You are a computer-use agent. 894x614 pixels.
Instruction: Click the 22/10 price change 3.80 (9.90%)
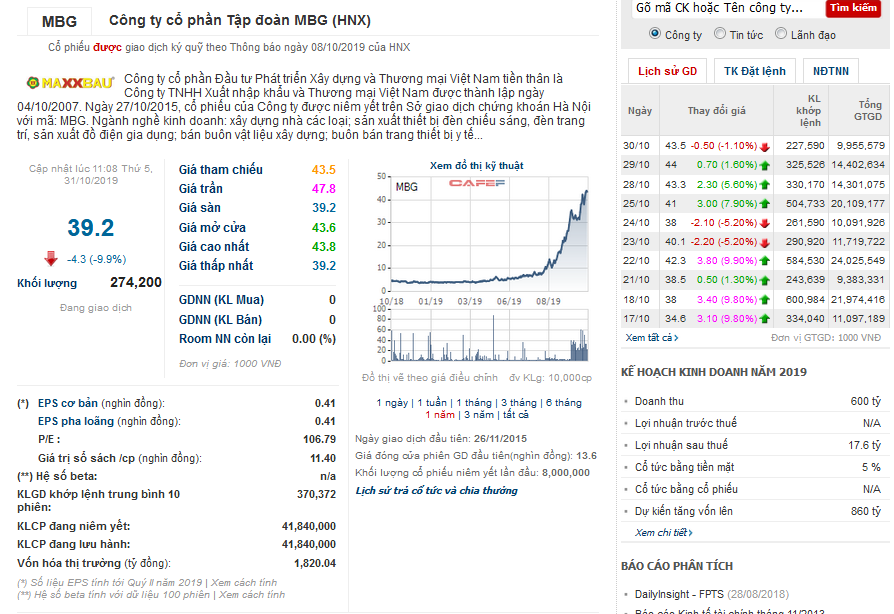pos(727,261)
